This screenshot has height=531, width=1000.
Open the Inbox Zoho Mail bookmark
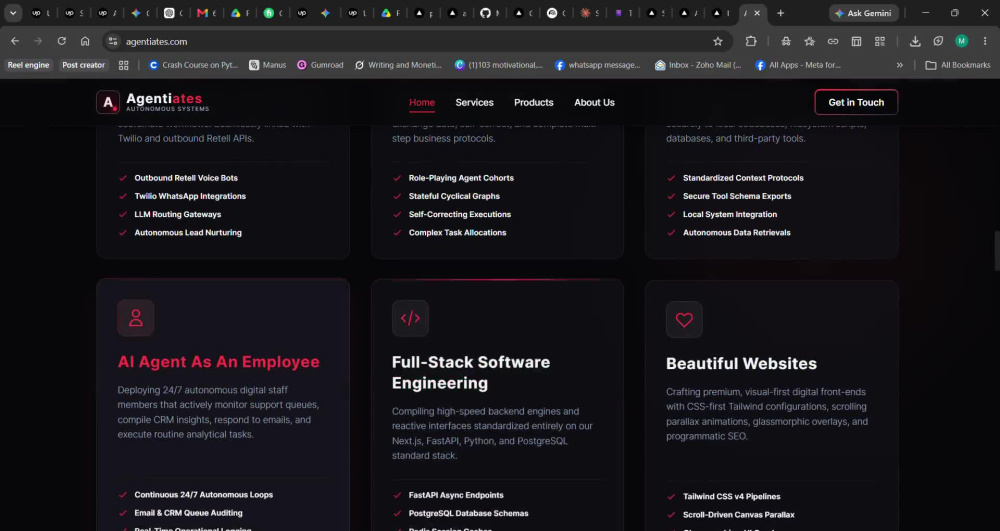[x=699, y=65]
